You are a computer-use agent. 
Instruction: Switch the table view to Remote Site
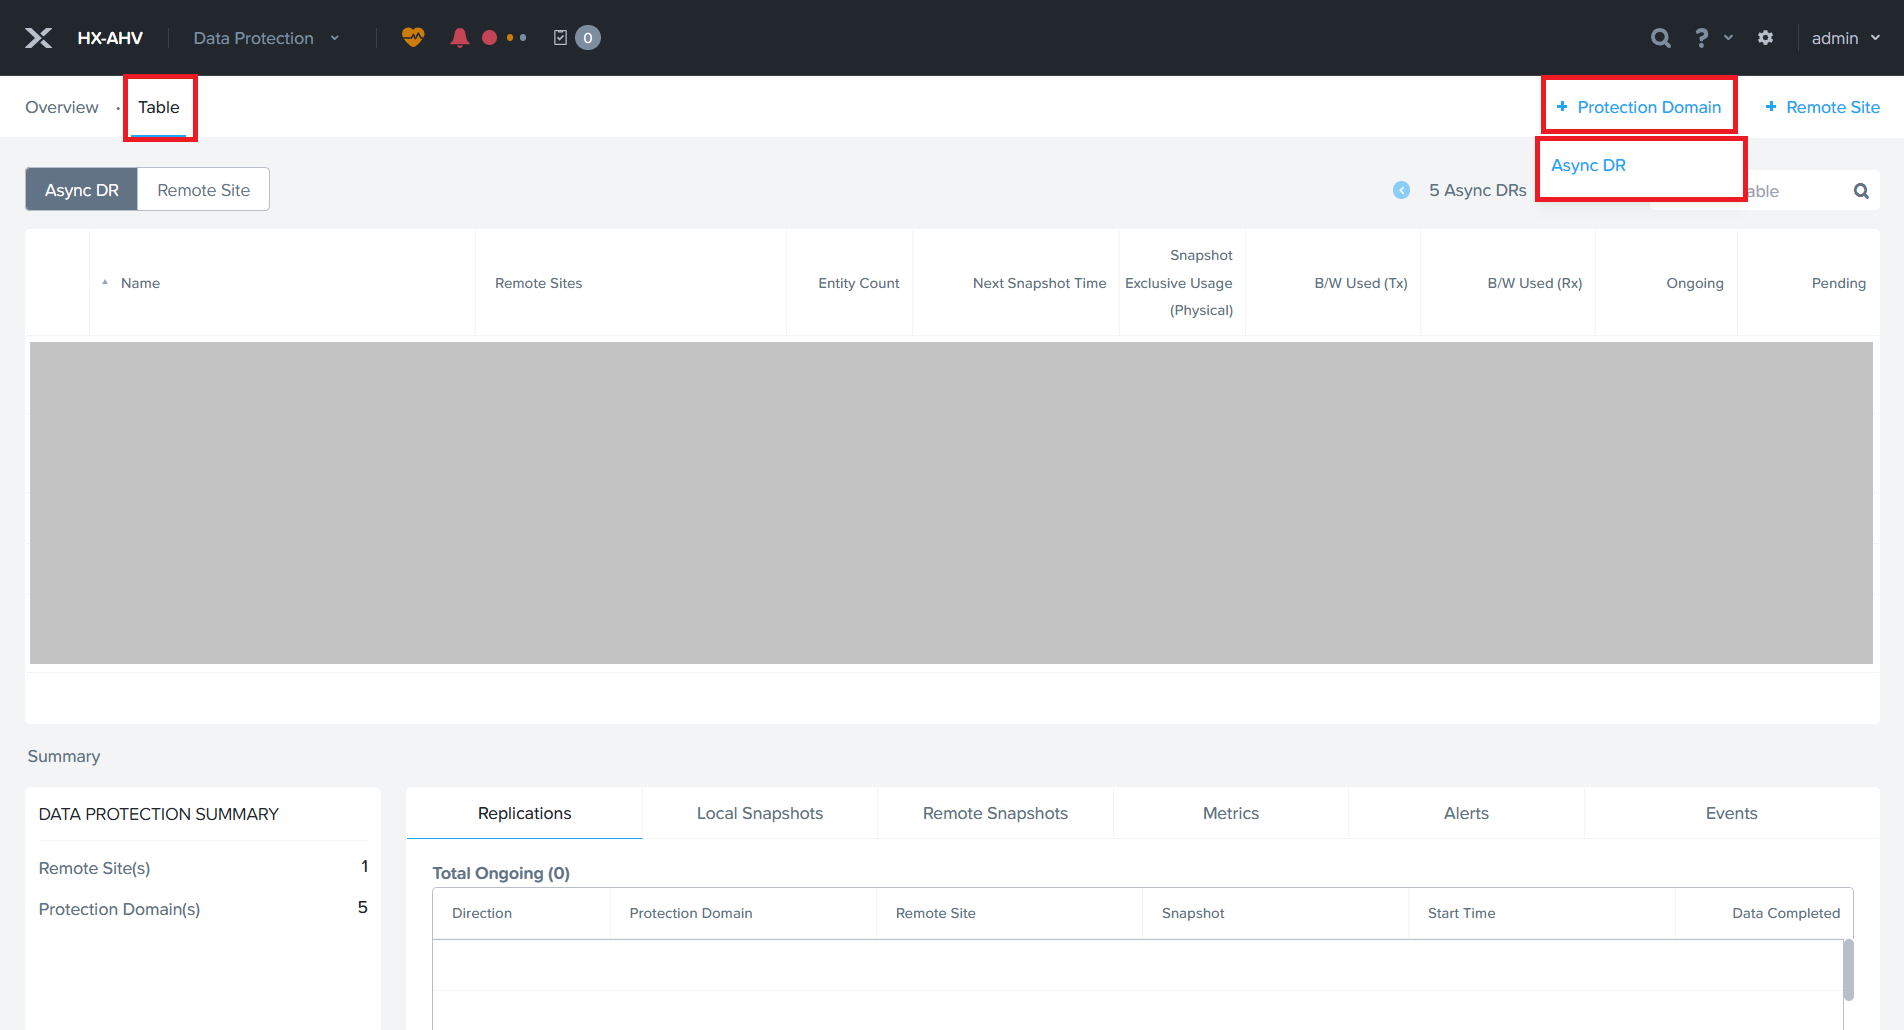[x=203, y=190]
